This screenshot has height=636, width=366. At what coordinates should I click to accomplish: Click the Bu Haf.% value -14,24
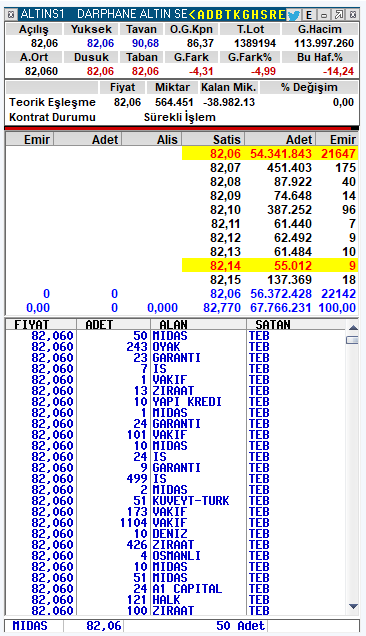(338, 71)
